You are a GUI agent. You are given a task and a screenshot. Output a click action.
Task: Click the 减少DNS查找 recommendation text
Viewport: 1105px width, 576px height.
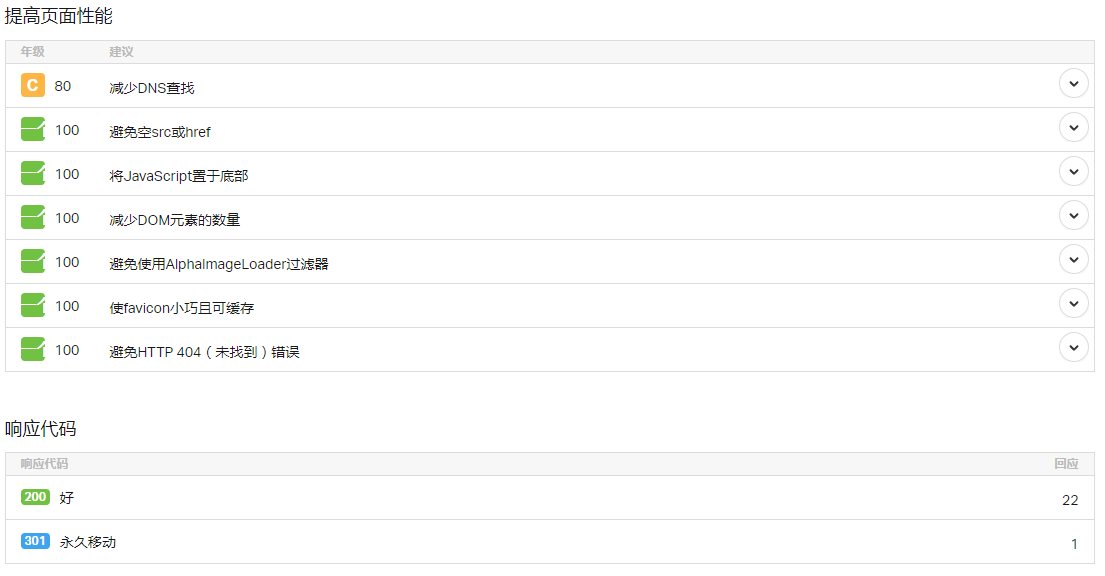click(x=152, y=88)
